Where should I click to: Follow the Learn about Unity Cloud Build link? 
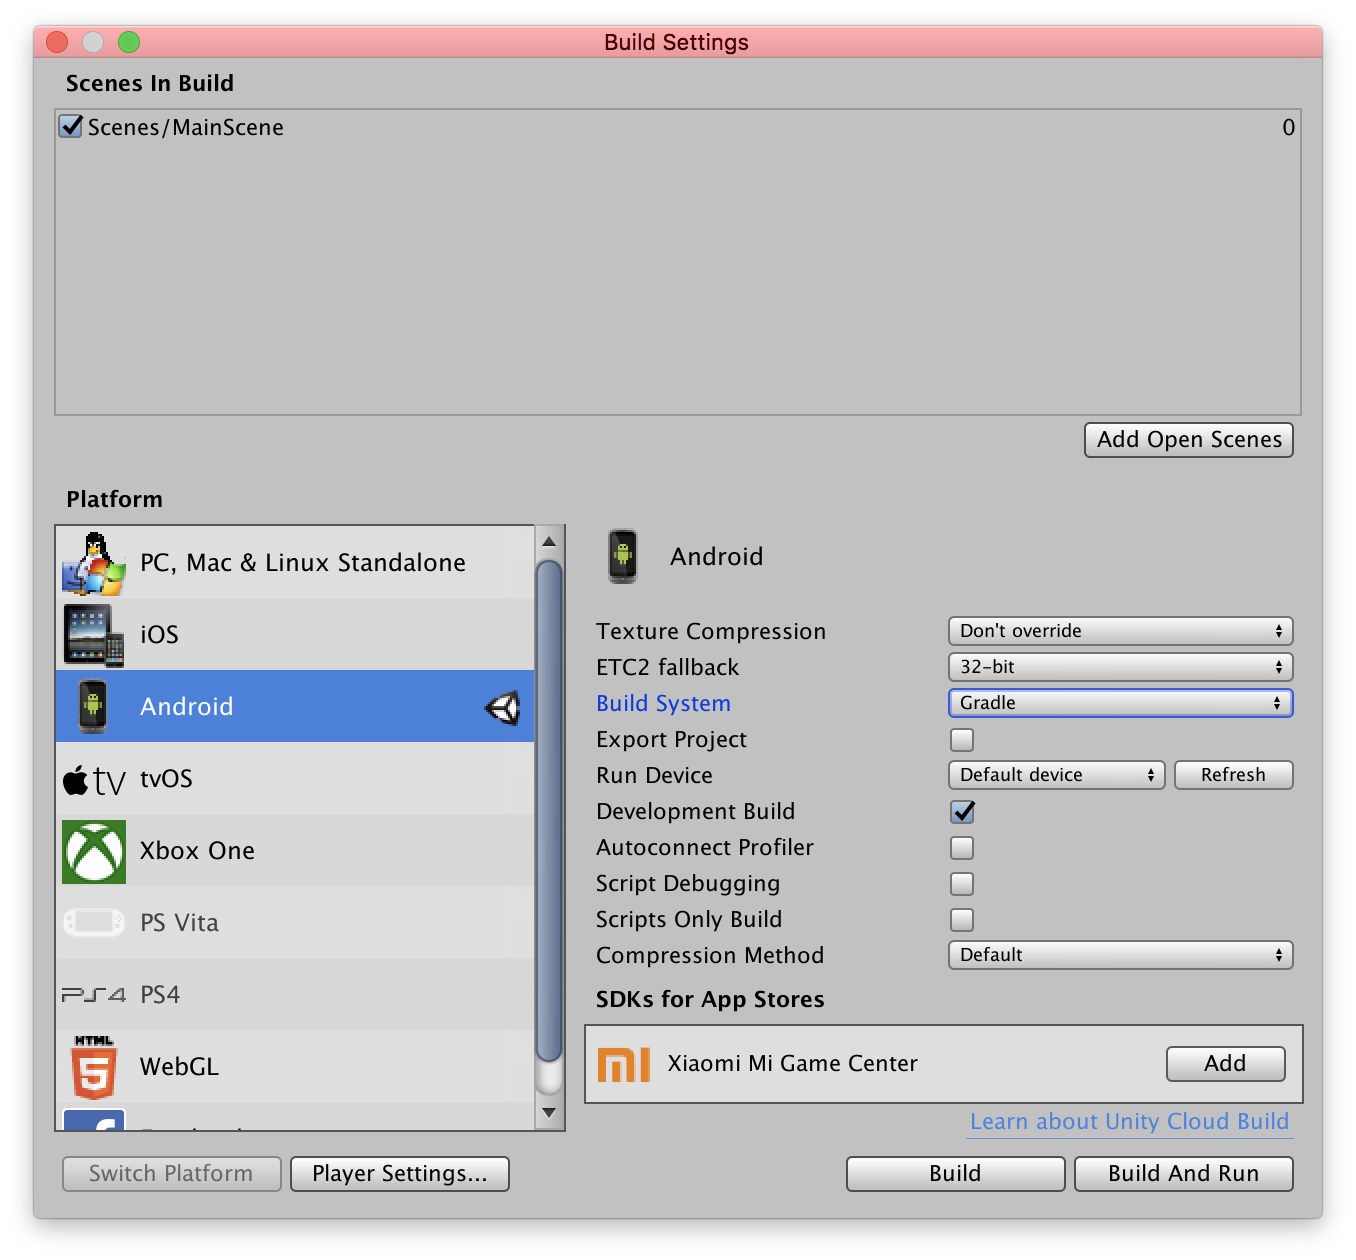coord(1127,1121)
